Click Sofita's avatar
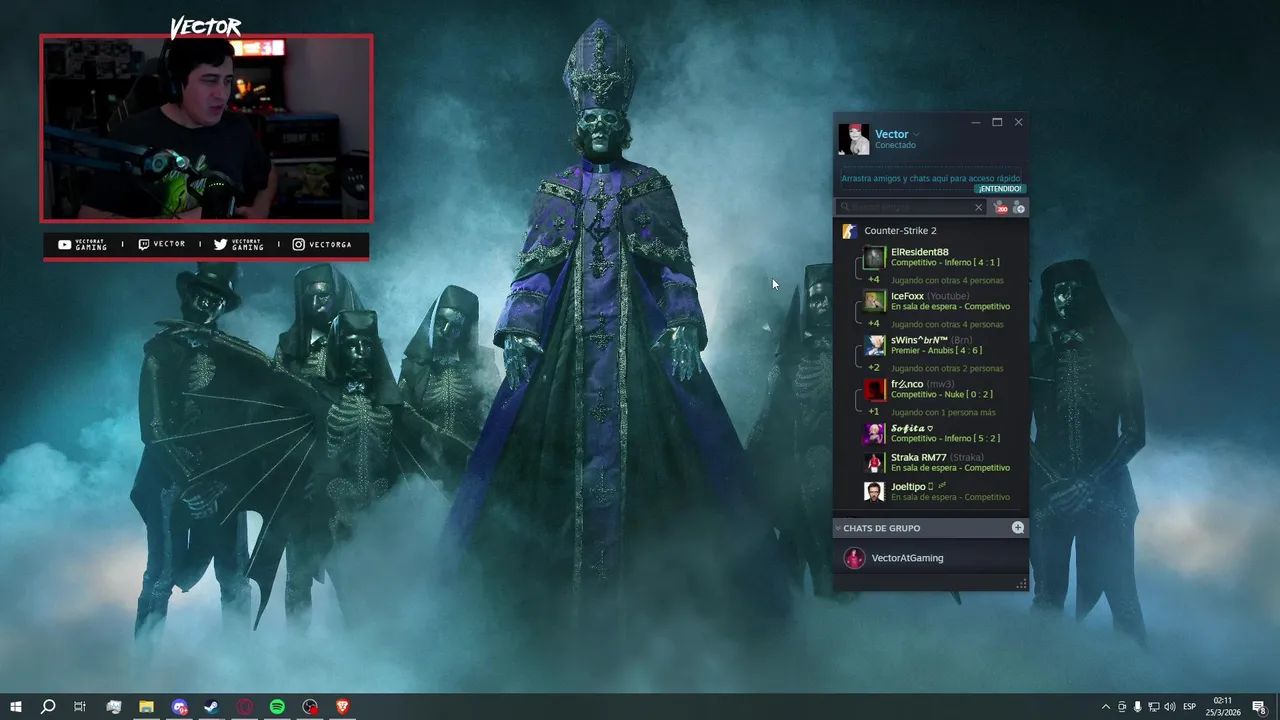The width and height of the screenshot is (1280, 720). (x=874, y=433)
